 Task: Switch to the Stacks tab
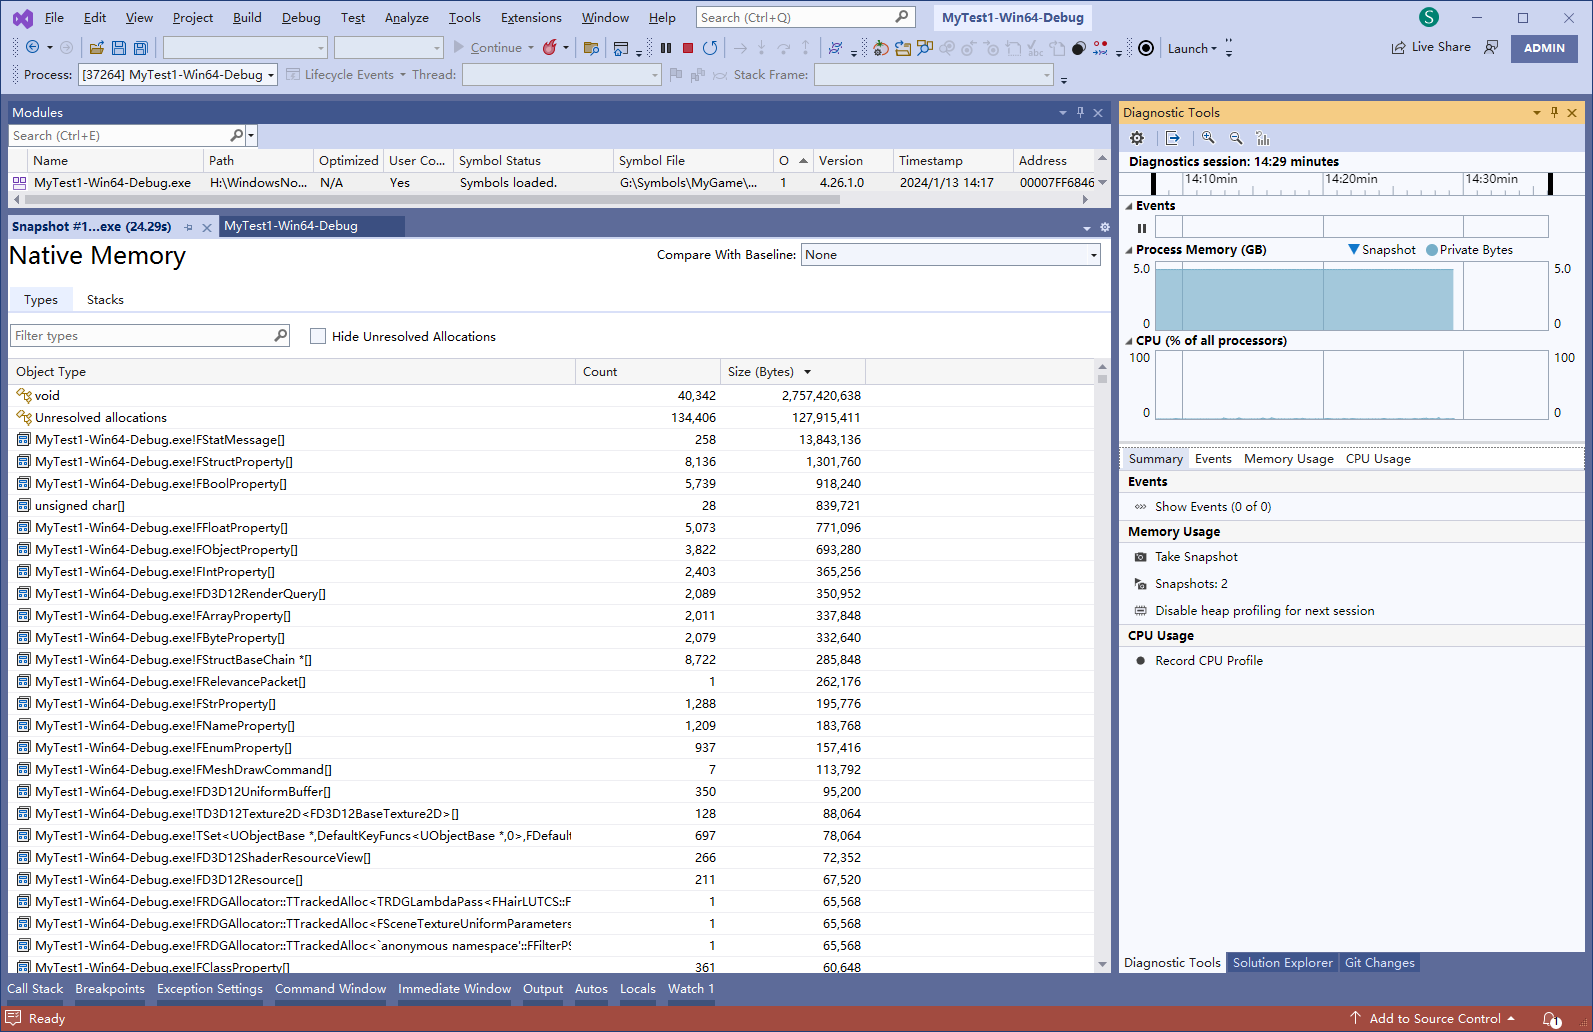[105, 300]
